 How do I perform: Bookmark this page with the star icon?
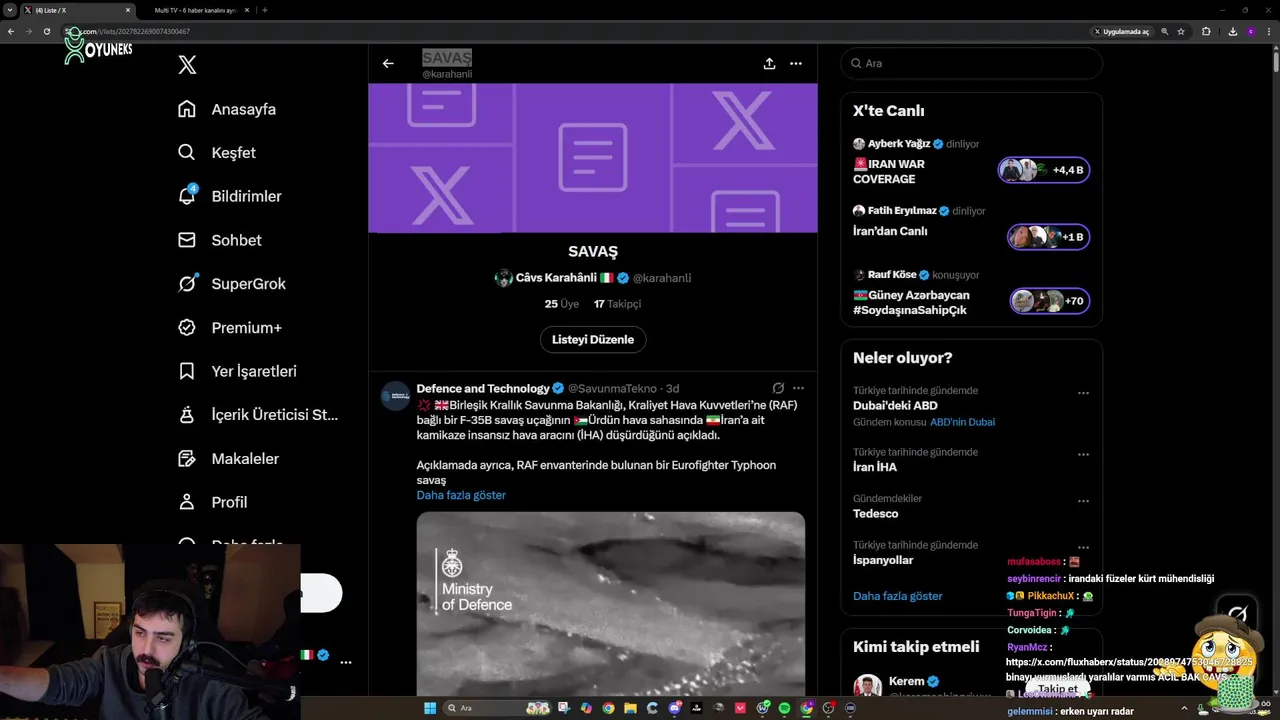1181,32
